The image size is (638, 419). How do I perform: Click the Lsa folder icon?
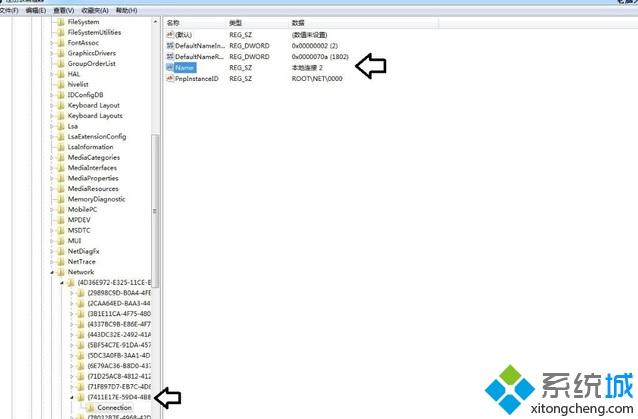61,126
